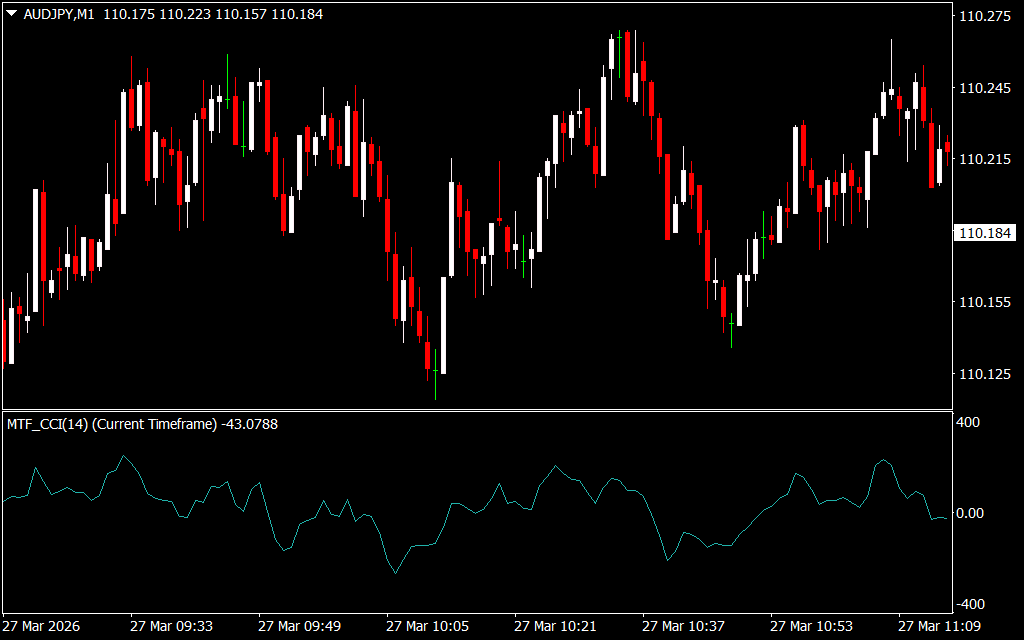Click the 110.125 price scale label
The image size is (1024, 640).
pyautogui.click(x=984, y=374)
